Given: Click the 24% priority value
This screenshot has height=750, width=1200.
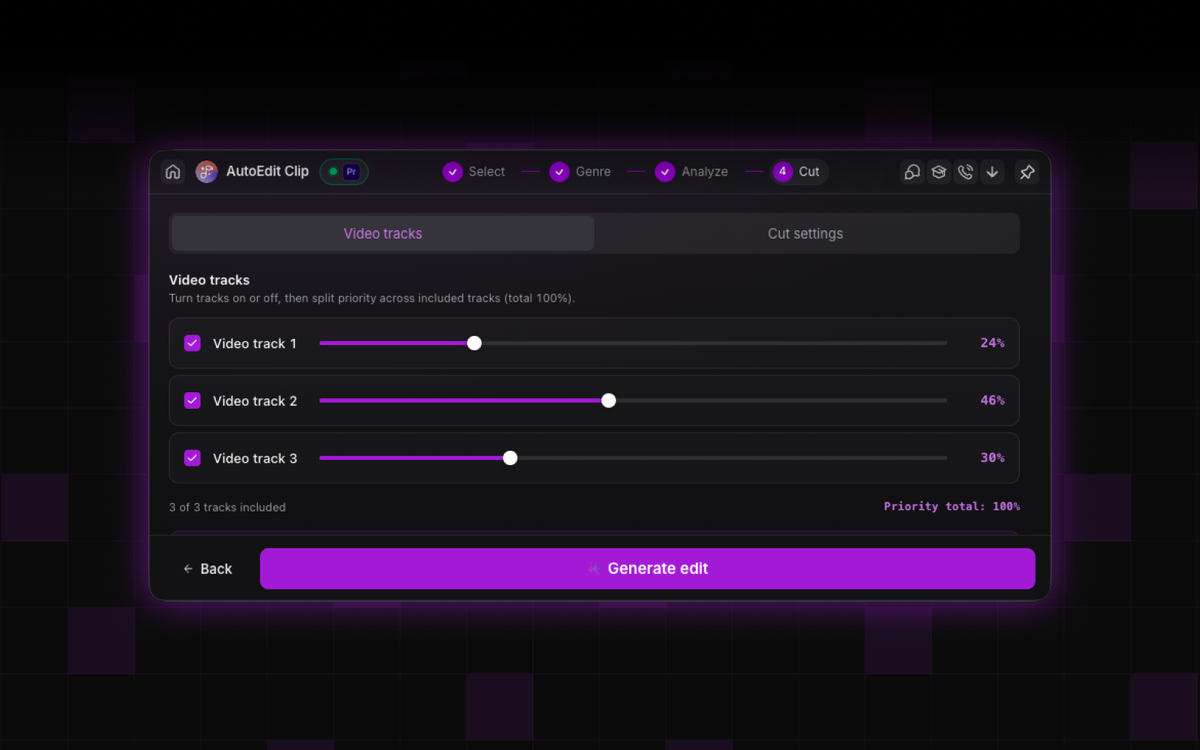Looking at the screenshot, I should (992, 343).
